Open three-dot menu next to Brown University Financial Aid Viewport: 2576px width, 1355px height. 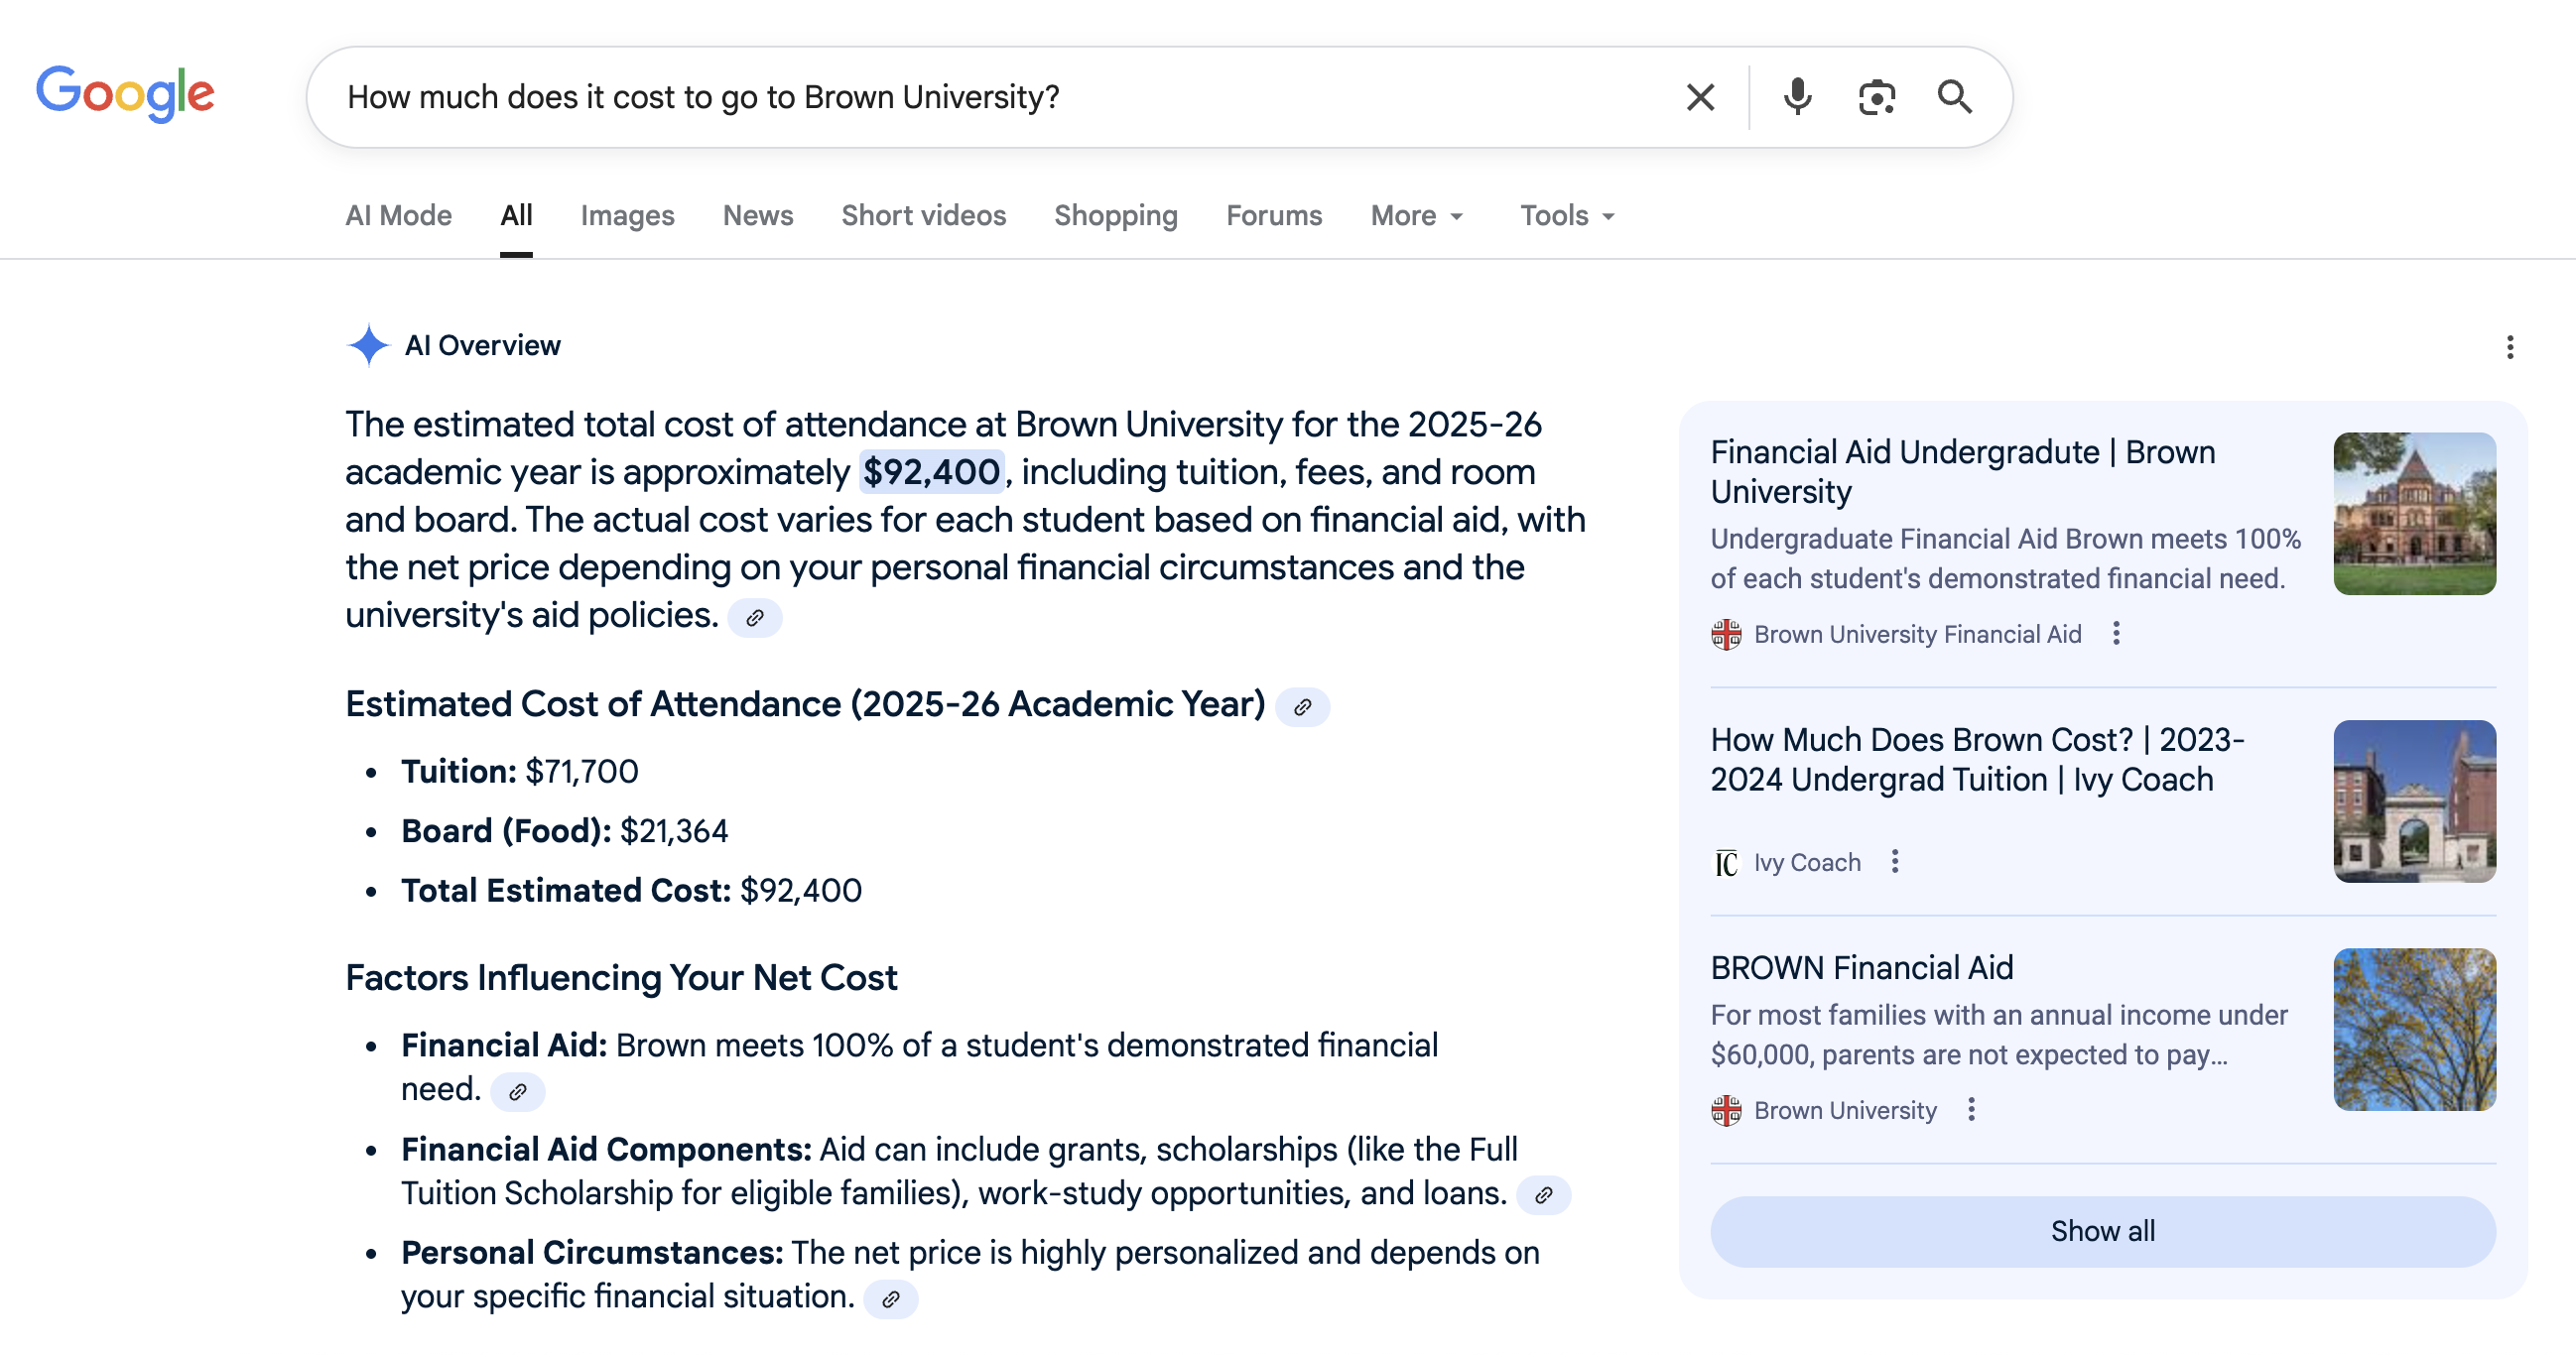(2115, 633)
